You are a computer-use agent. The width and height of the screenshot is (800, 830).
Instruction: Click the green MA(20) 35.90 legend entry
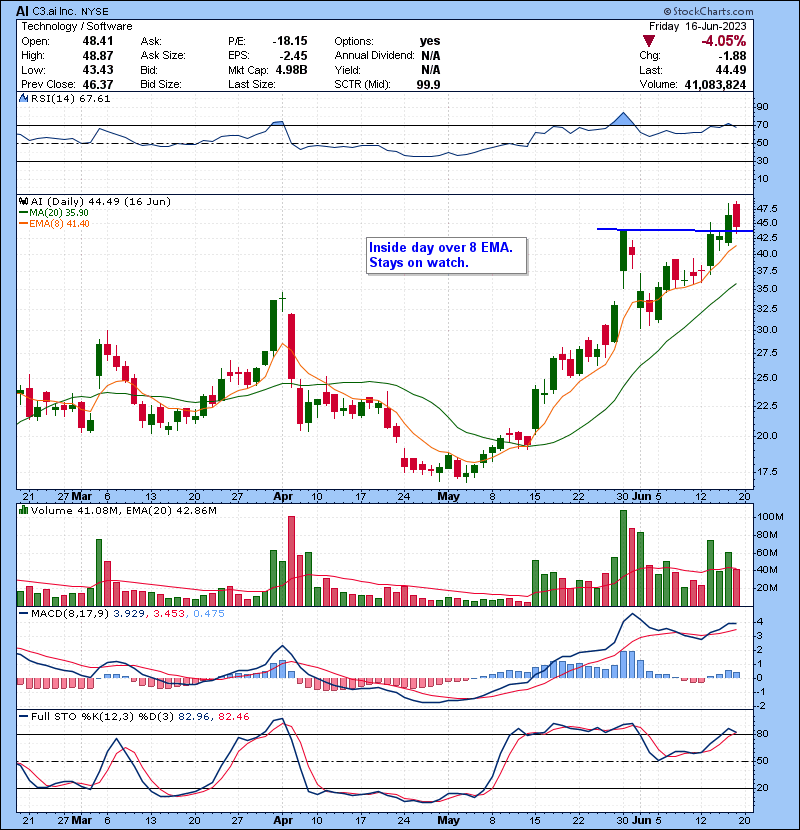54,212
